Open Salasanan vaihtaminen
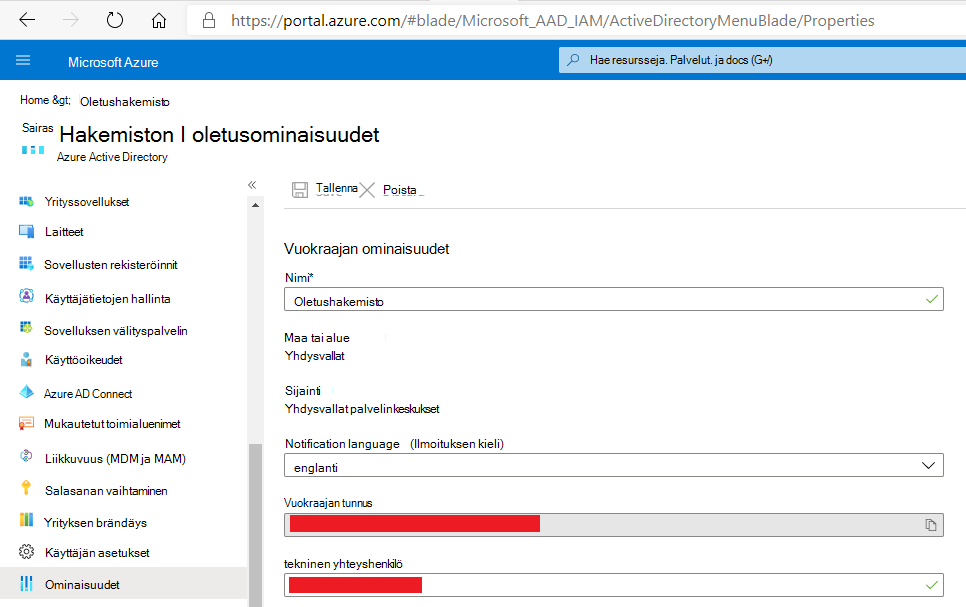 (106, 491)
